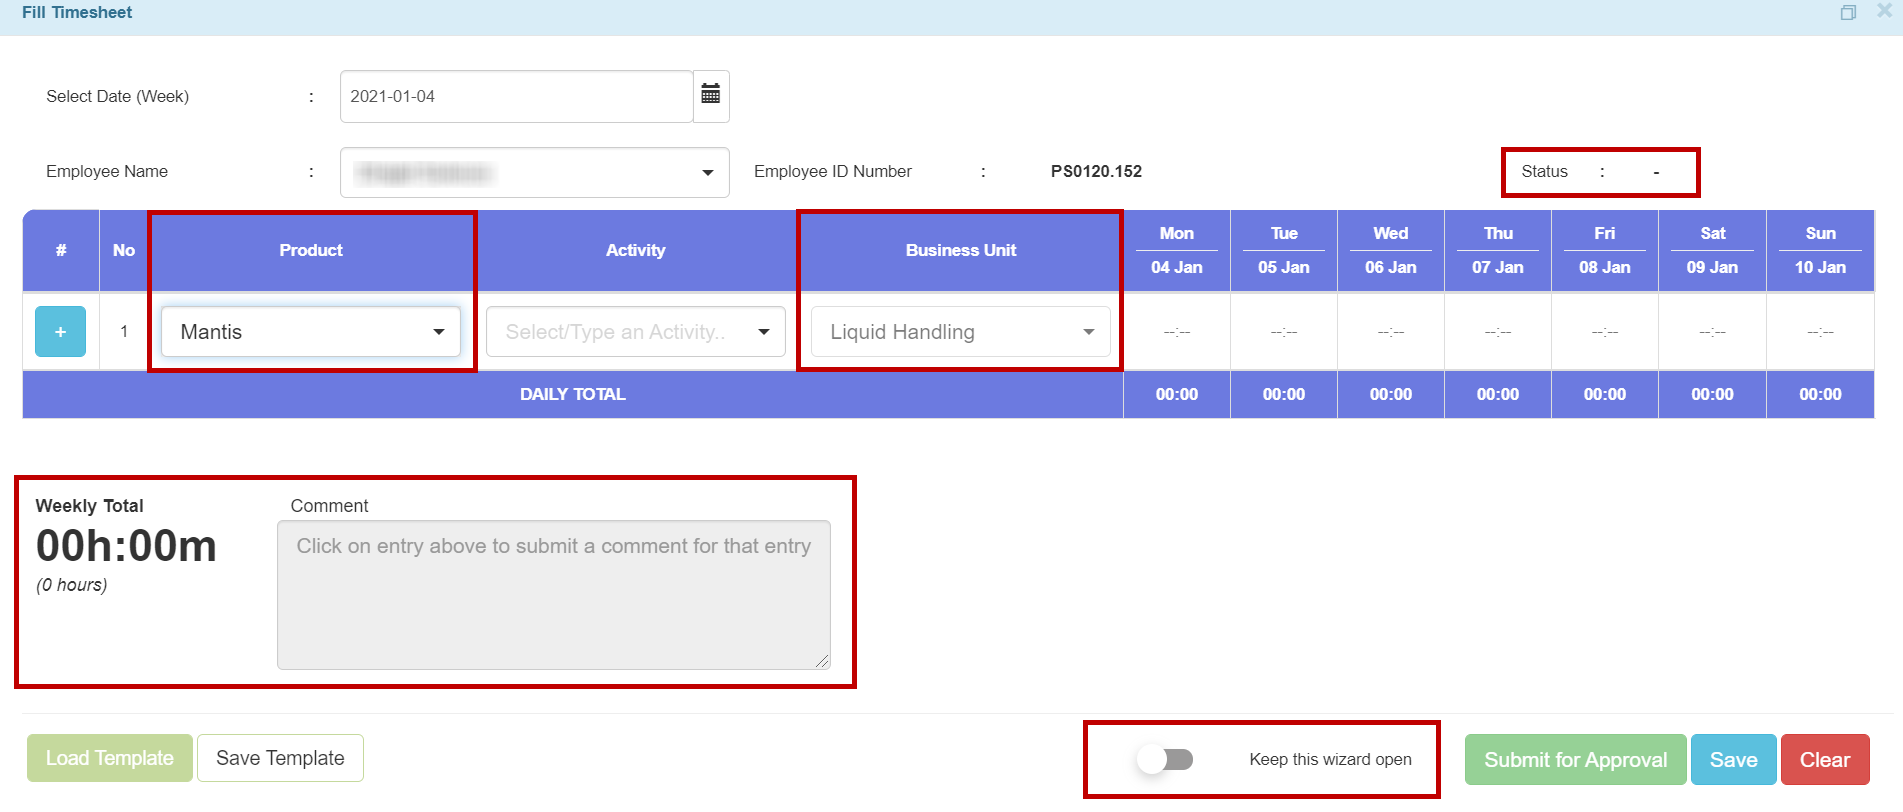Click the Monday 04 Jan time cell

point(1176,332)
